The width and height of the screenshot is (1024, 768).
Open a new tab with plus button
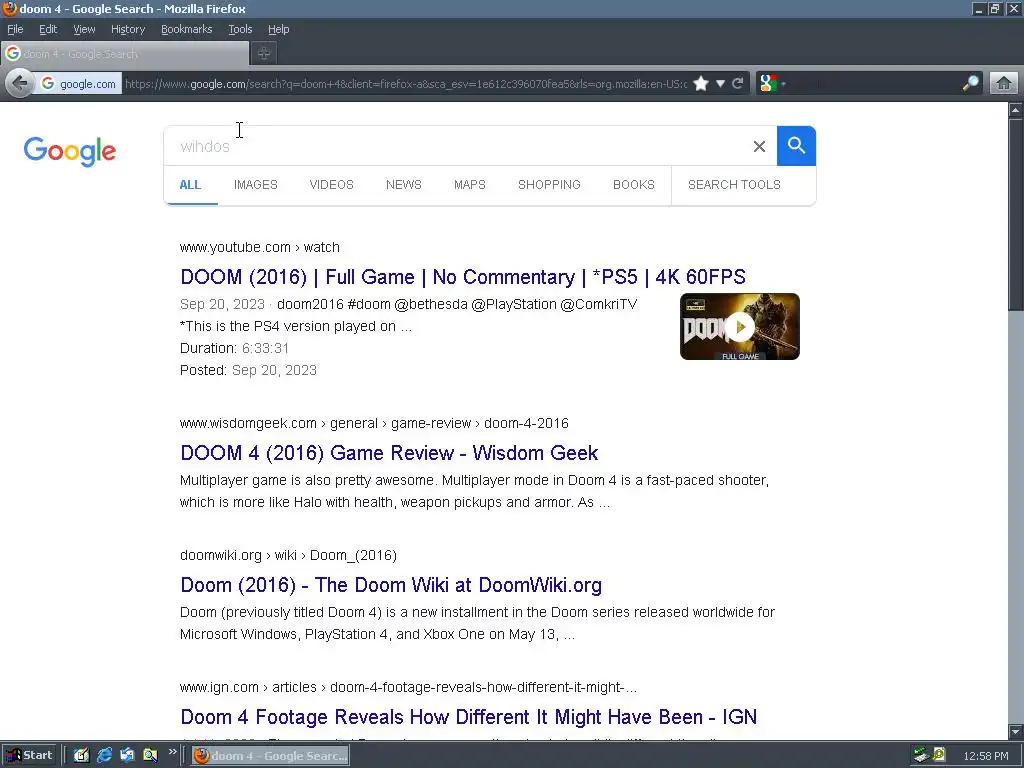(x=264, y=54)
